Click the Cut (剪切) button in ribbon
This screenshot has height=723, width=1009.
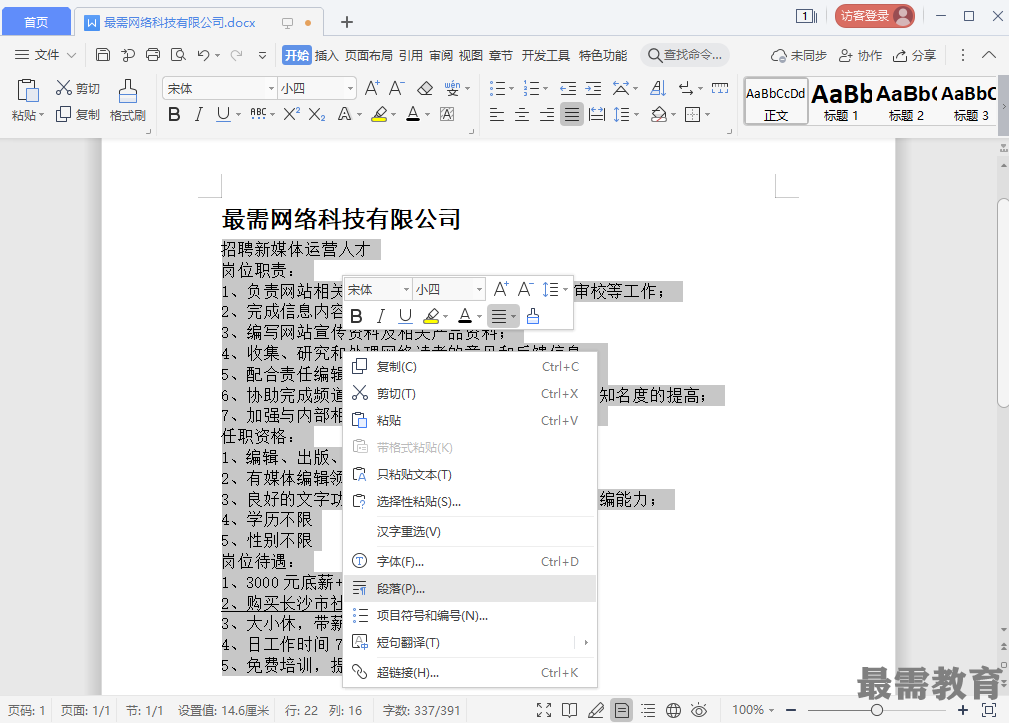point(77,88)
